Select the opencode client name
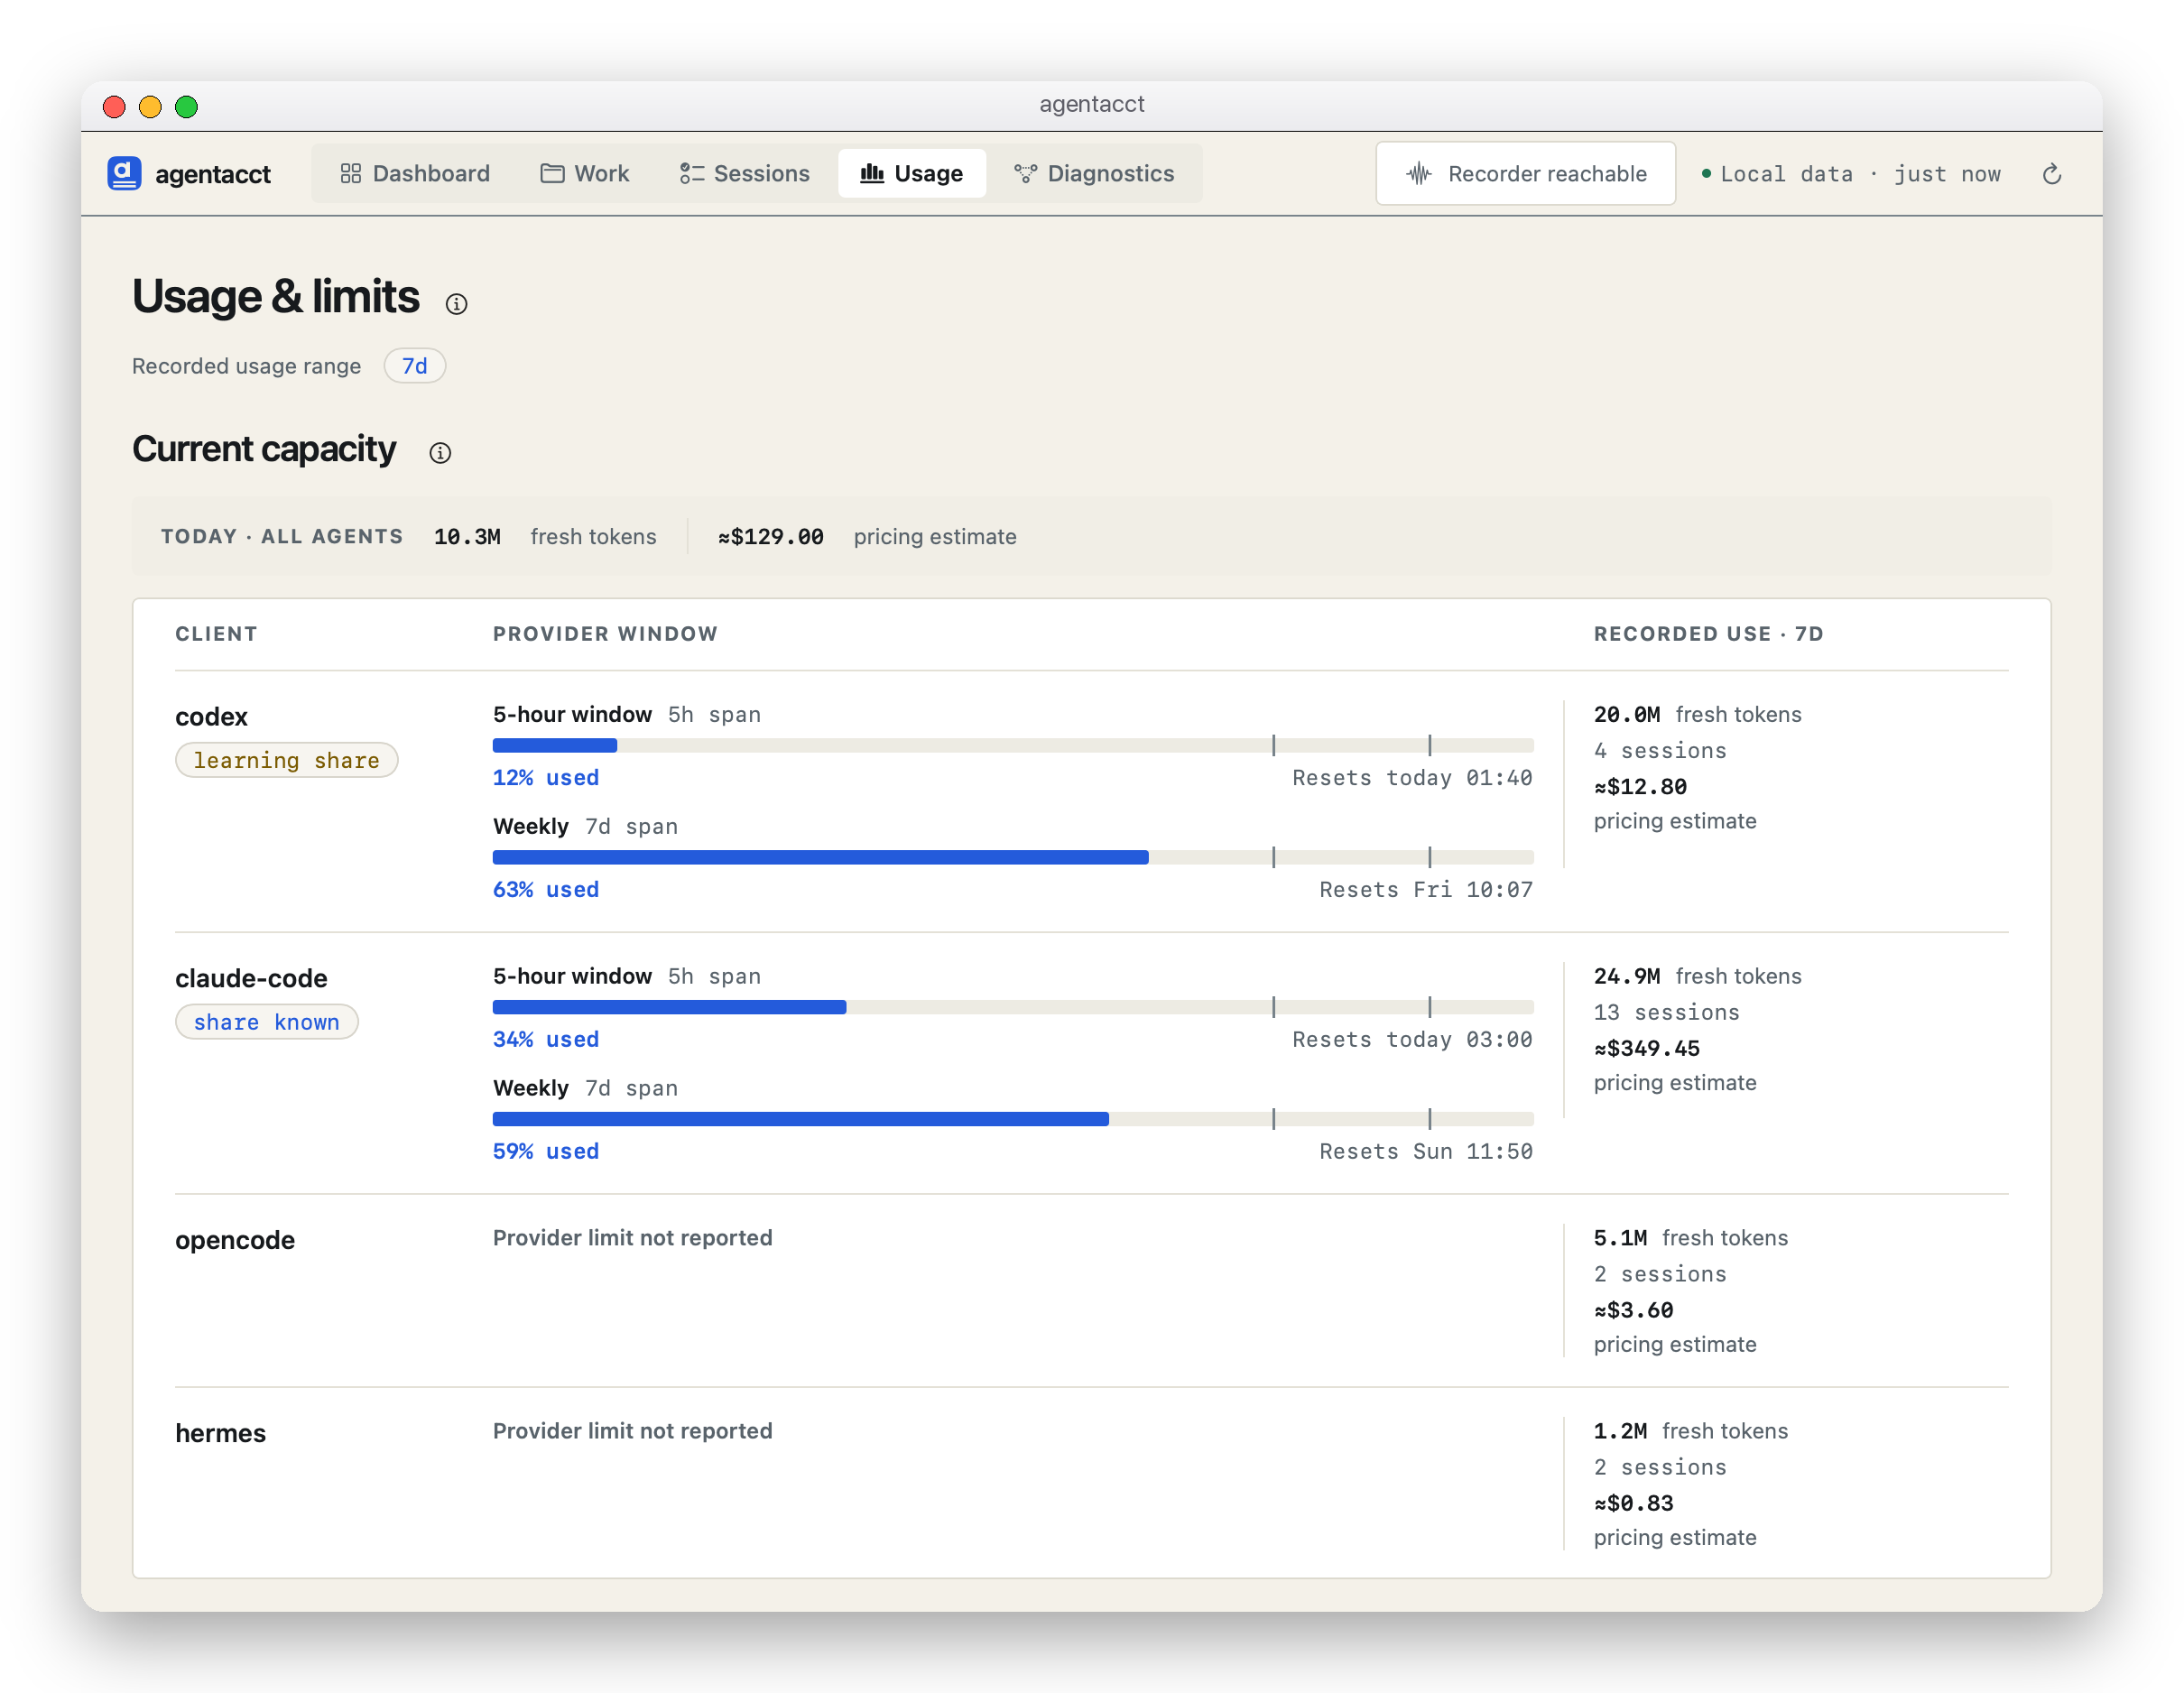This screenshot has width=2184, height=1693. point(235,1240)
